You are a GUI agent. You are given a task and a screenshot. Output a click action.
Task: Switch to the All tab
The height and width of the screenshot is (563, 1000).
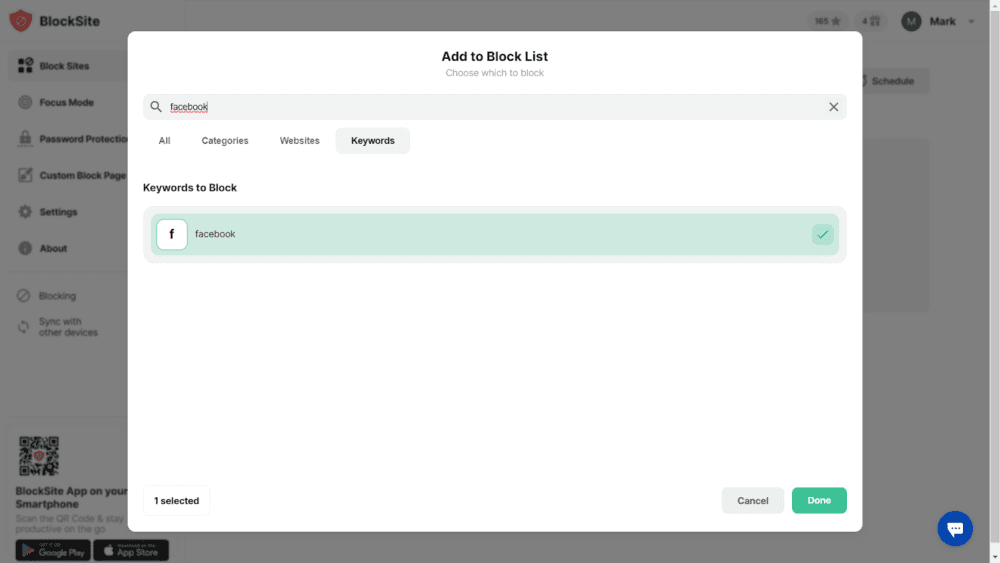[164, 141]
